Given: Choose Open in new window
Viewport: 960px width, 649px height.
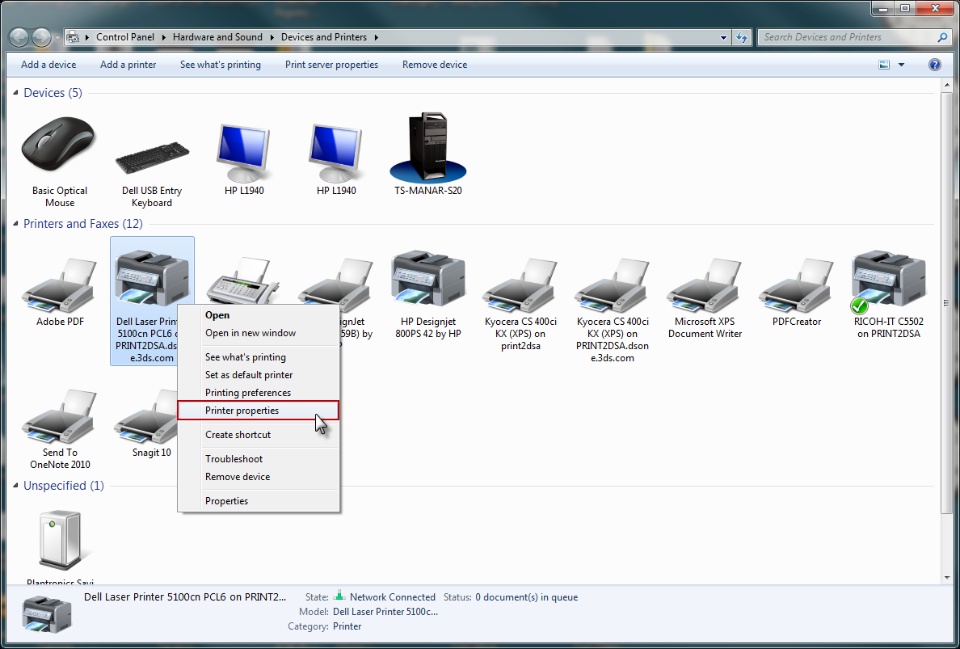Looking at the screenshot, I should 258,333.
